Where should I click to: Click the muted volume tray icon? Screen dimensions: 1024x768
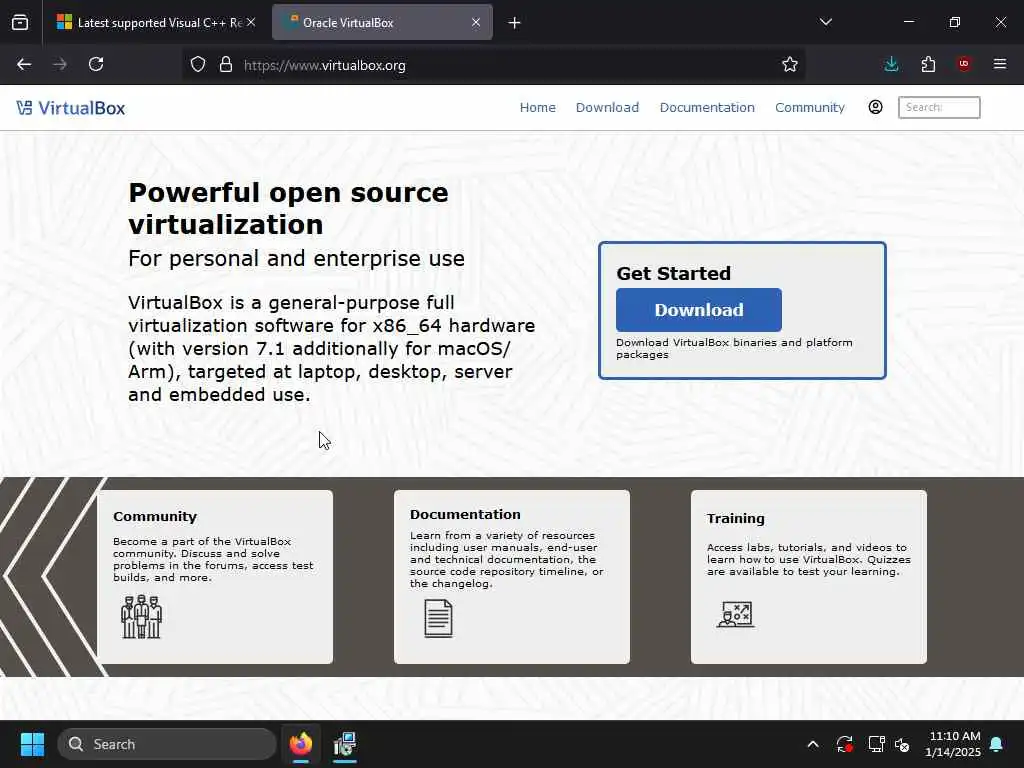(x=903, y=744)
